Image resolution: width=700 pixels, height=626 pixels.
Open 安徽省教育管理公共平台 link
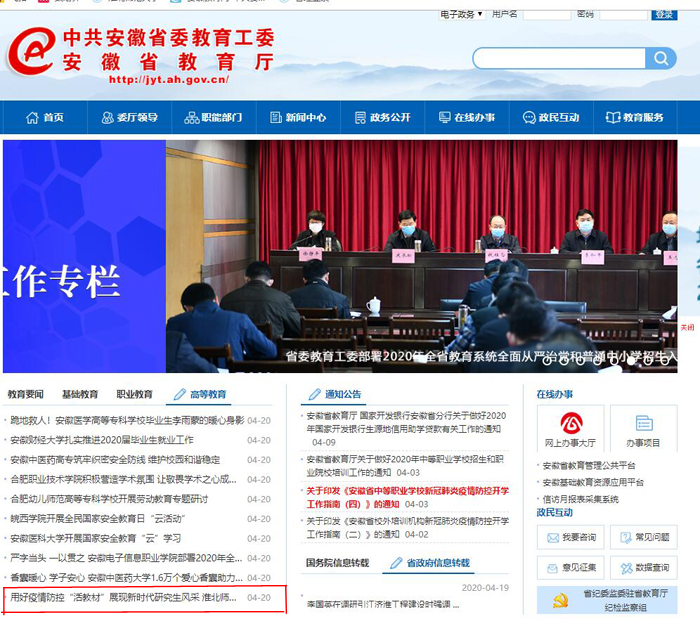[588, 466]
